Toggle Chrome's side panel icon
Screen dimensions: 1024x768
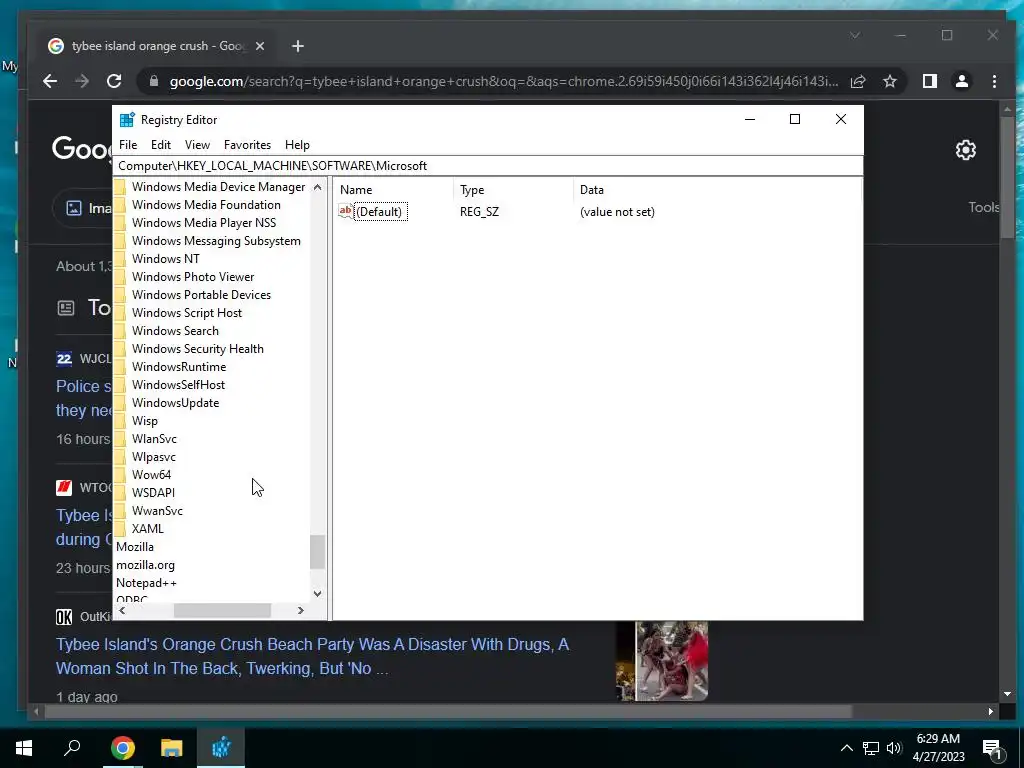tap(929, 81)
